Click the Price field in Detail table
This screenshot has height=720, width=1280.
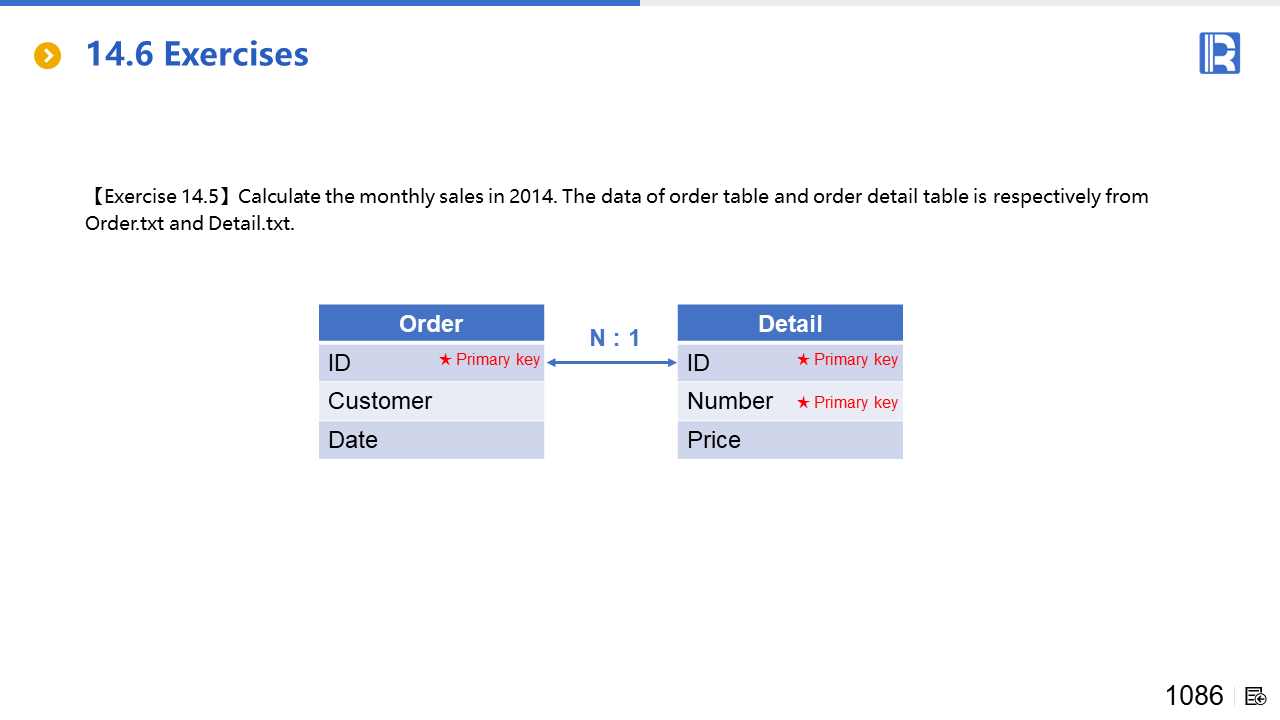(x=714, y=440)
